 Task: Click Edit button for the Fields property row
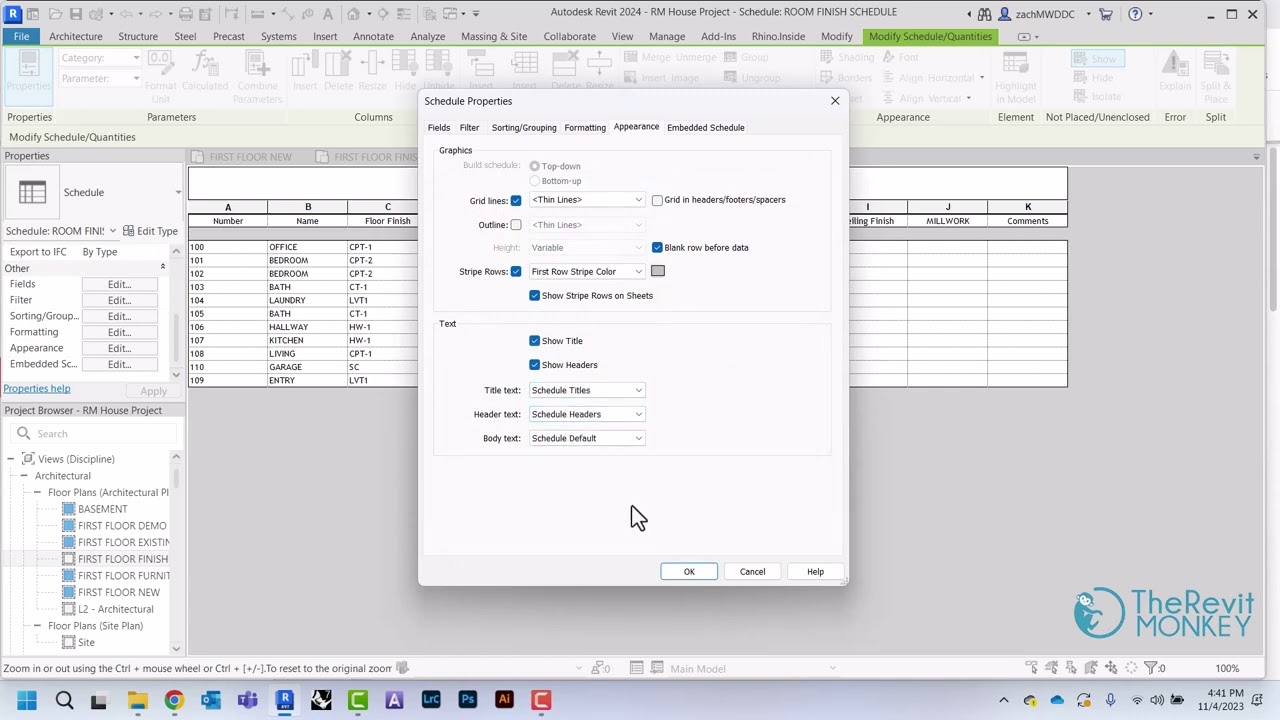(x=119, y=284)
